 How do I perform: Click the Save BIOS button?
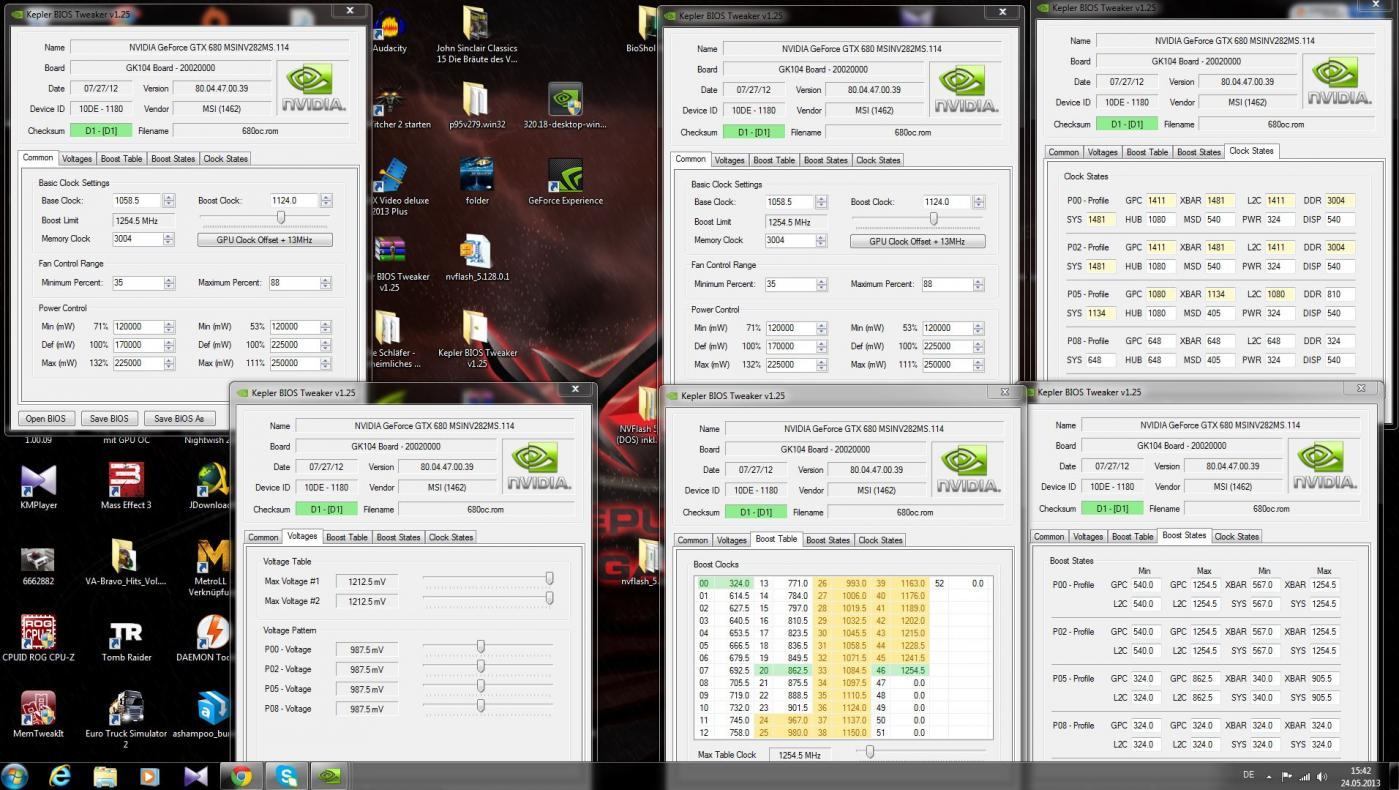point(109,418)
